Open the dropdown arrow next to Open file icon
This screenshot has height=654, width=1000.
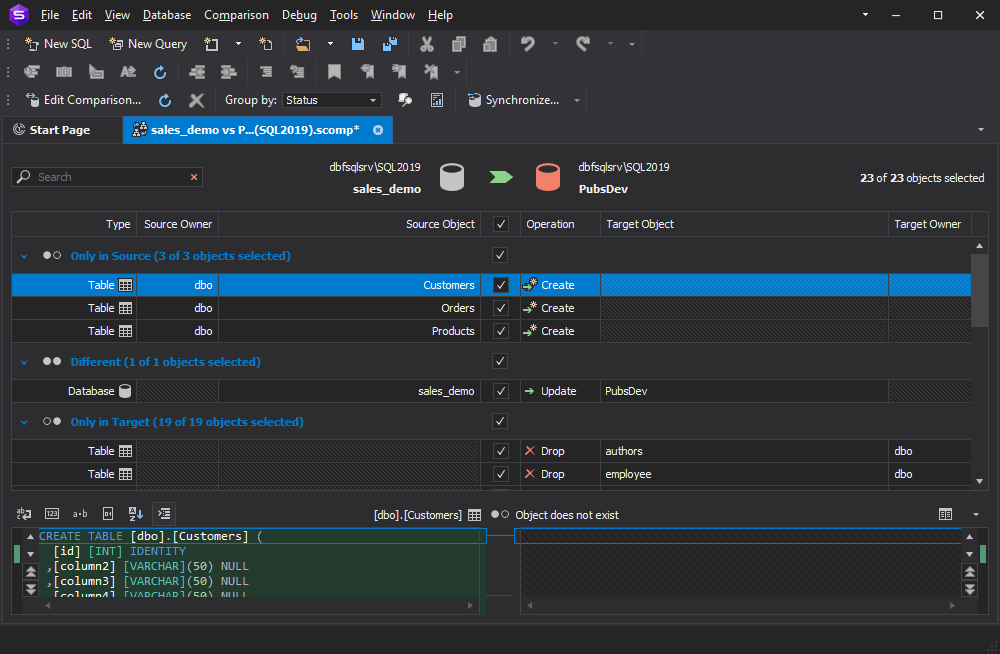[330, 44]
